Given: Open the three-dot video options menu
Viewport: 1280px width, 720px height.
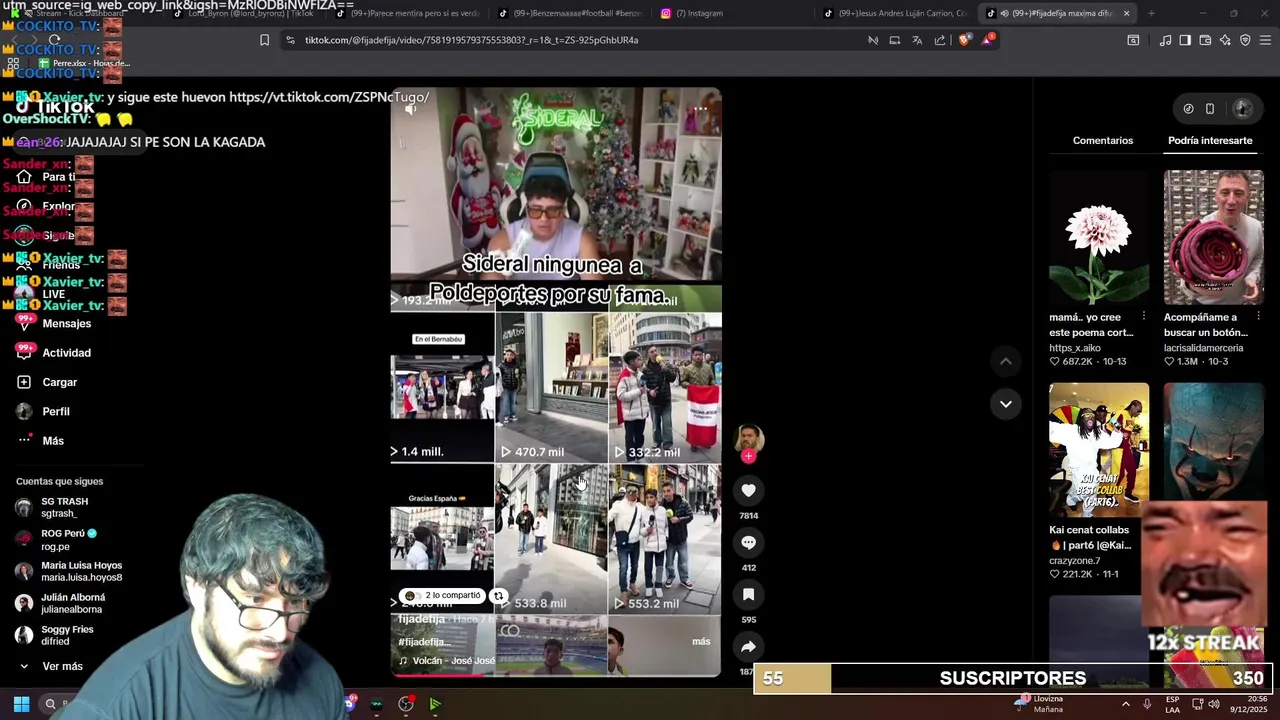Looking at the screenshot, I should point(700,109).
